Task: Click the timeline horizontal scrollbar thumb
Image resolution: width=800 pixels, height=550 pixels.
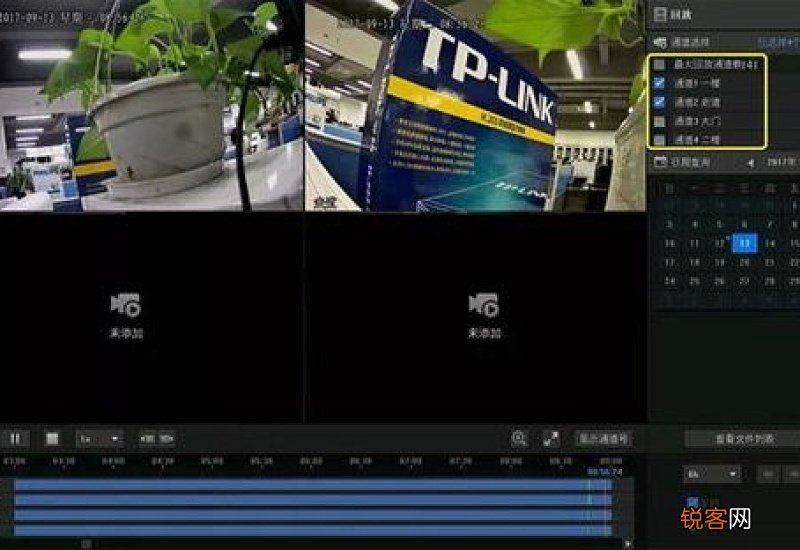Action: (87, 544)
